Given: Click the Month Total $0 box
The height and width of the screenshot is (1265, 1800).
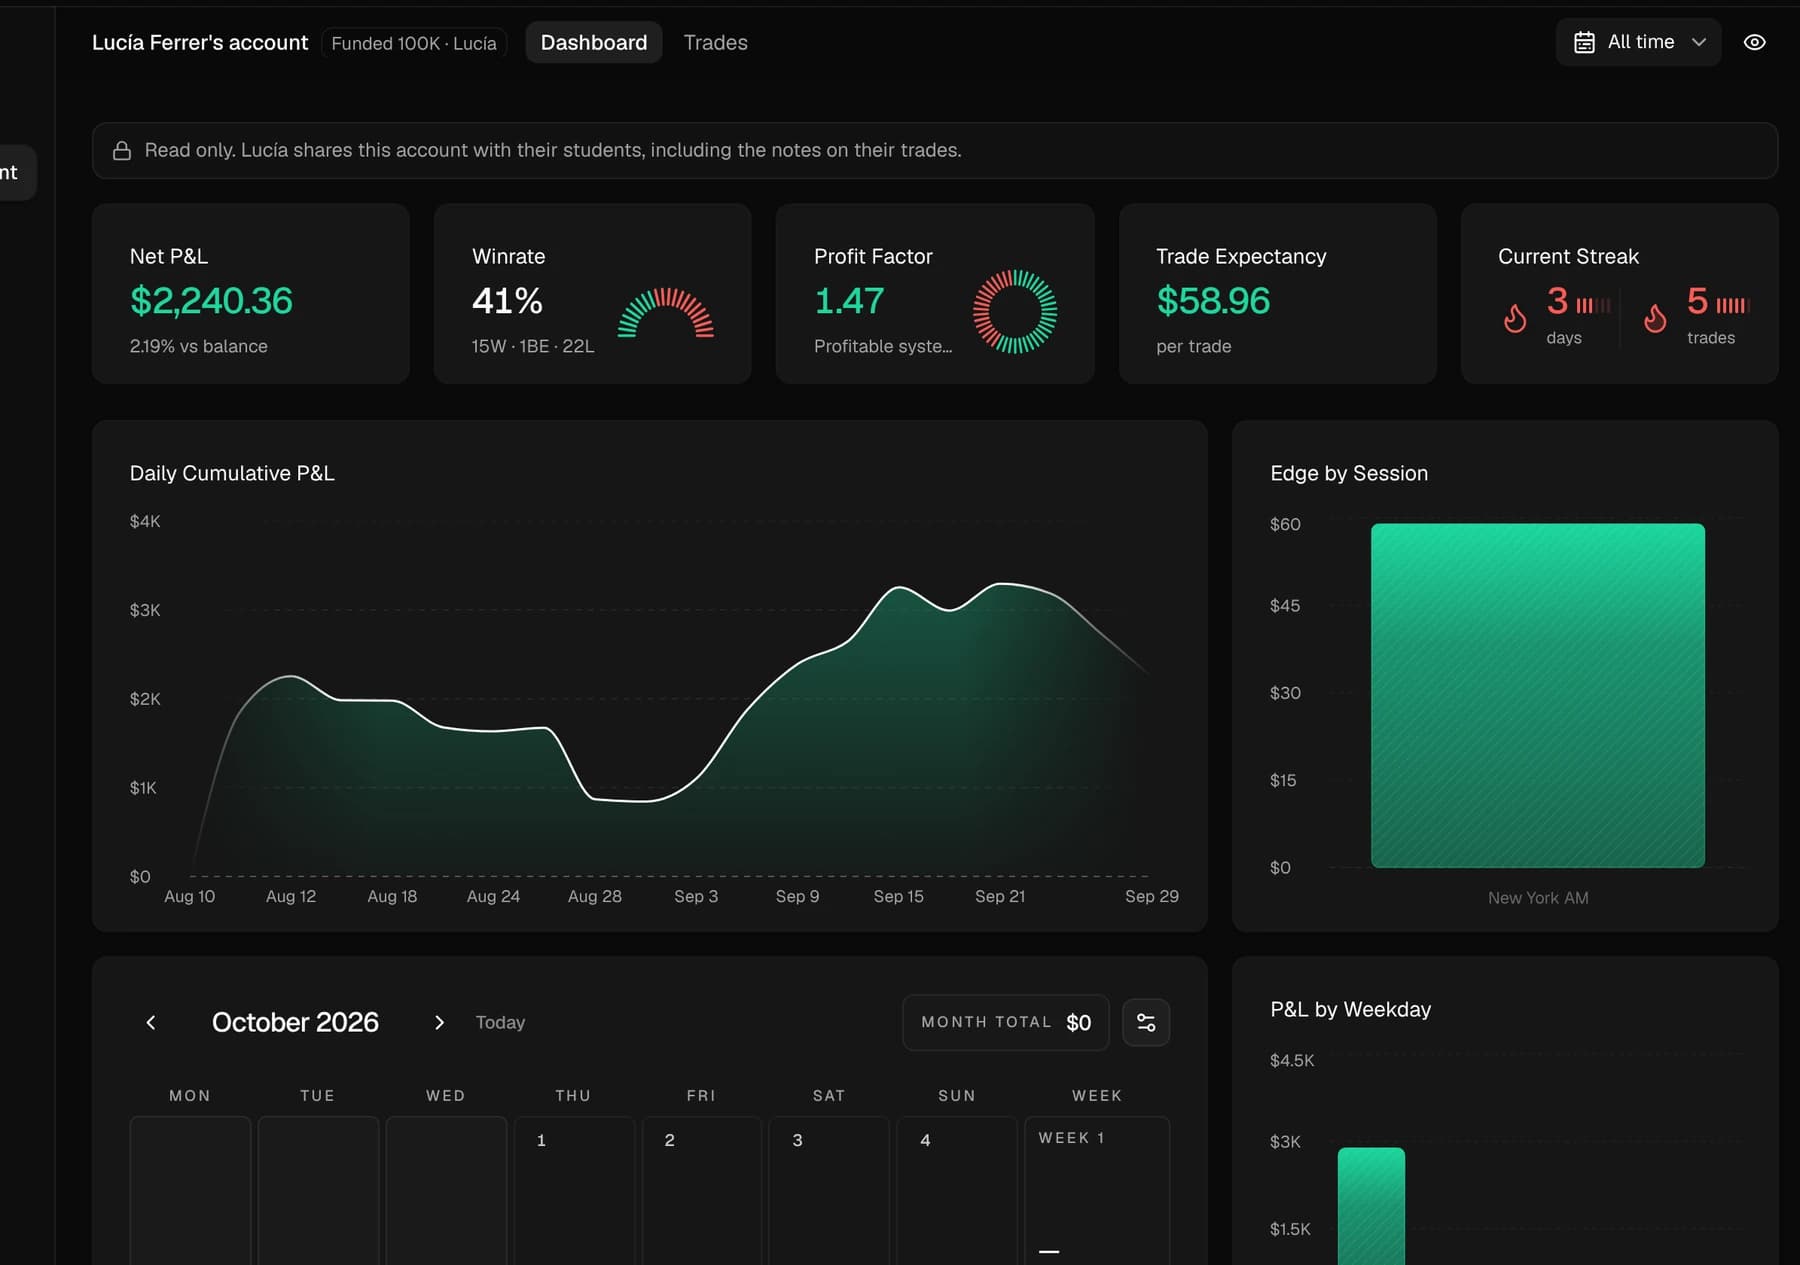Looking at the screenshot, I should [x=1005, y=1022].
